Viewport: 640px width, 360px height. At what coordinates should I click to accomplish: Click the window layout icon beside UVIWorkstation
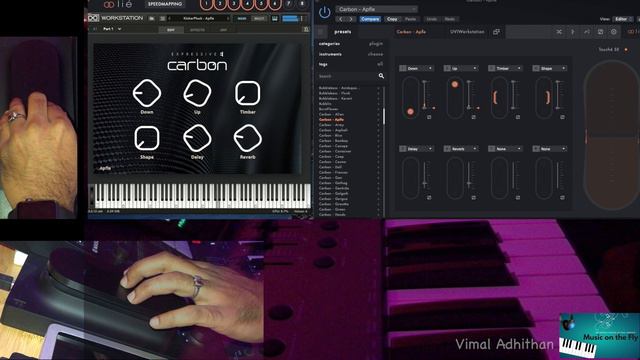(x=496, y=32)
